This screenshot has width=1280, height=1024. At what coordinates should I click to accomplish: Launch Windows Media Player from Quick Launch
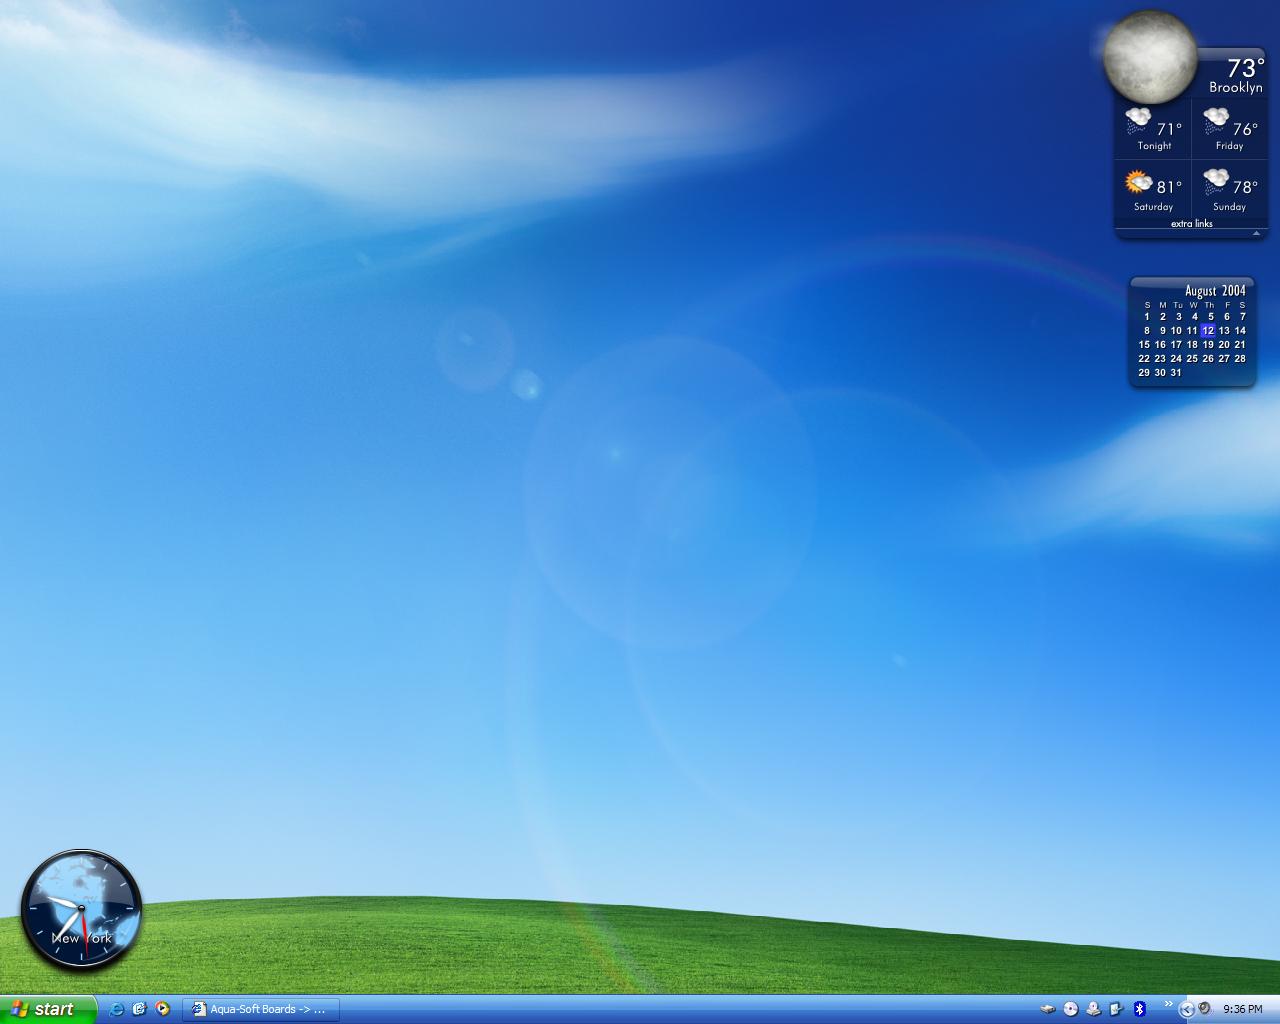tap(162, 1009)
